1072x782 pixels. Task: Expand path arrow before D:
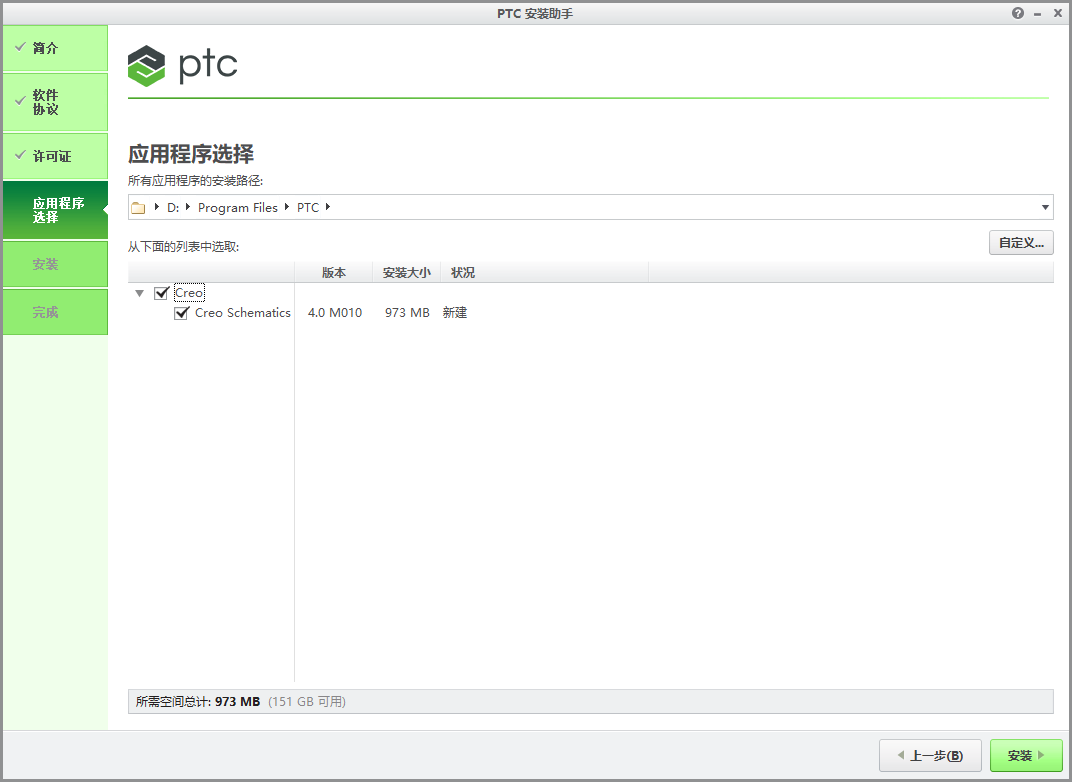click(157, 206)
